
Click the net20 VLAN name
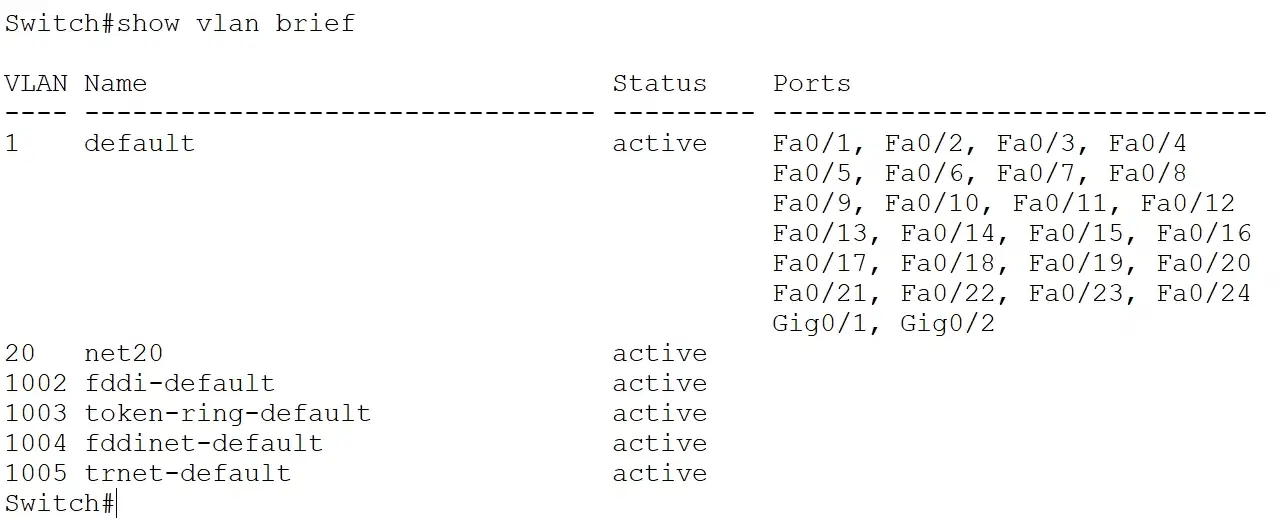tap(123, 353)
